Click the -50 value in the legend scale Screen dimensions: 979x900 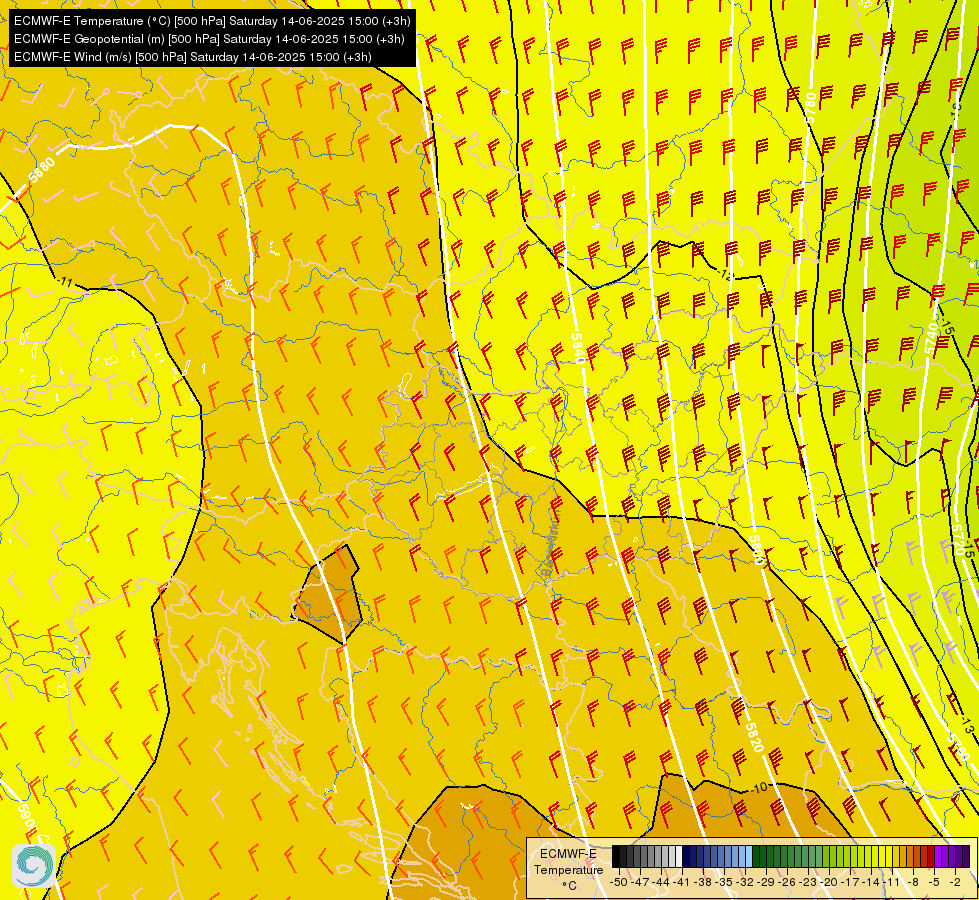tap(619, 882)
